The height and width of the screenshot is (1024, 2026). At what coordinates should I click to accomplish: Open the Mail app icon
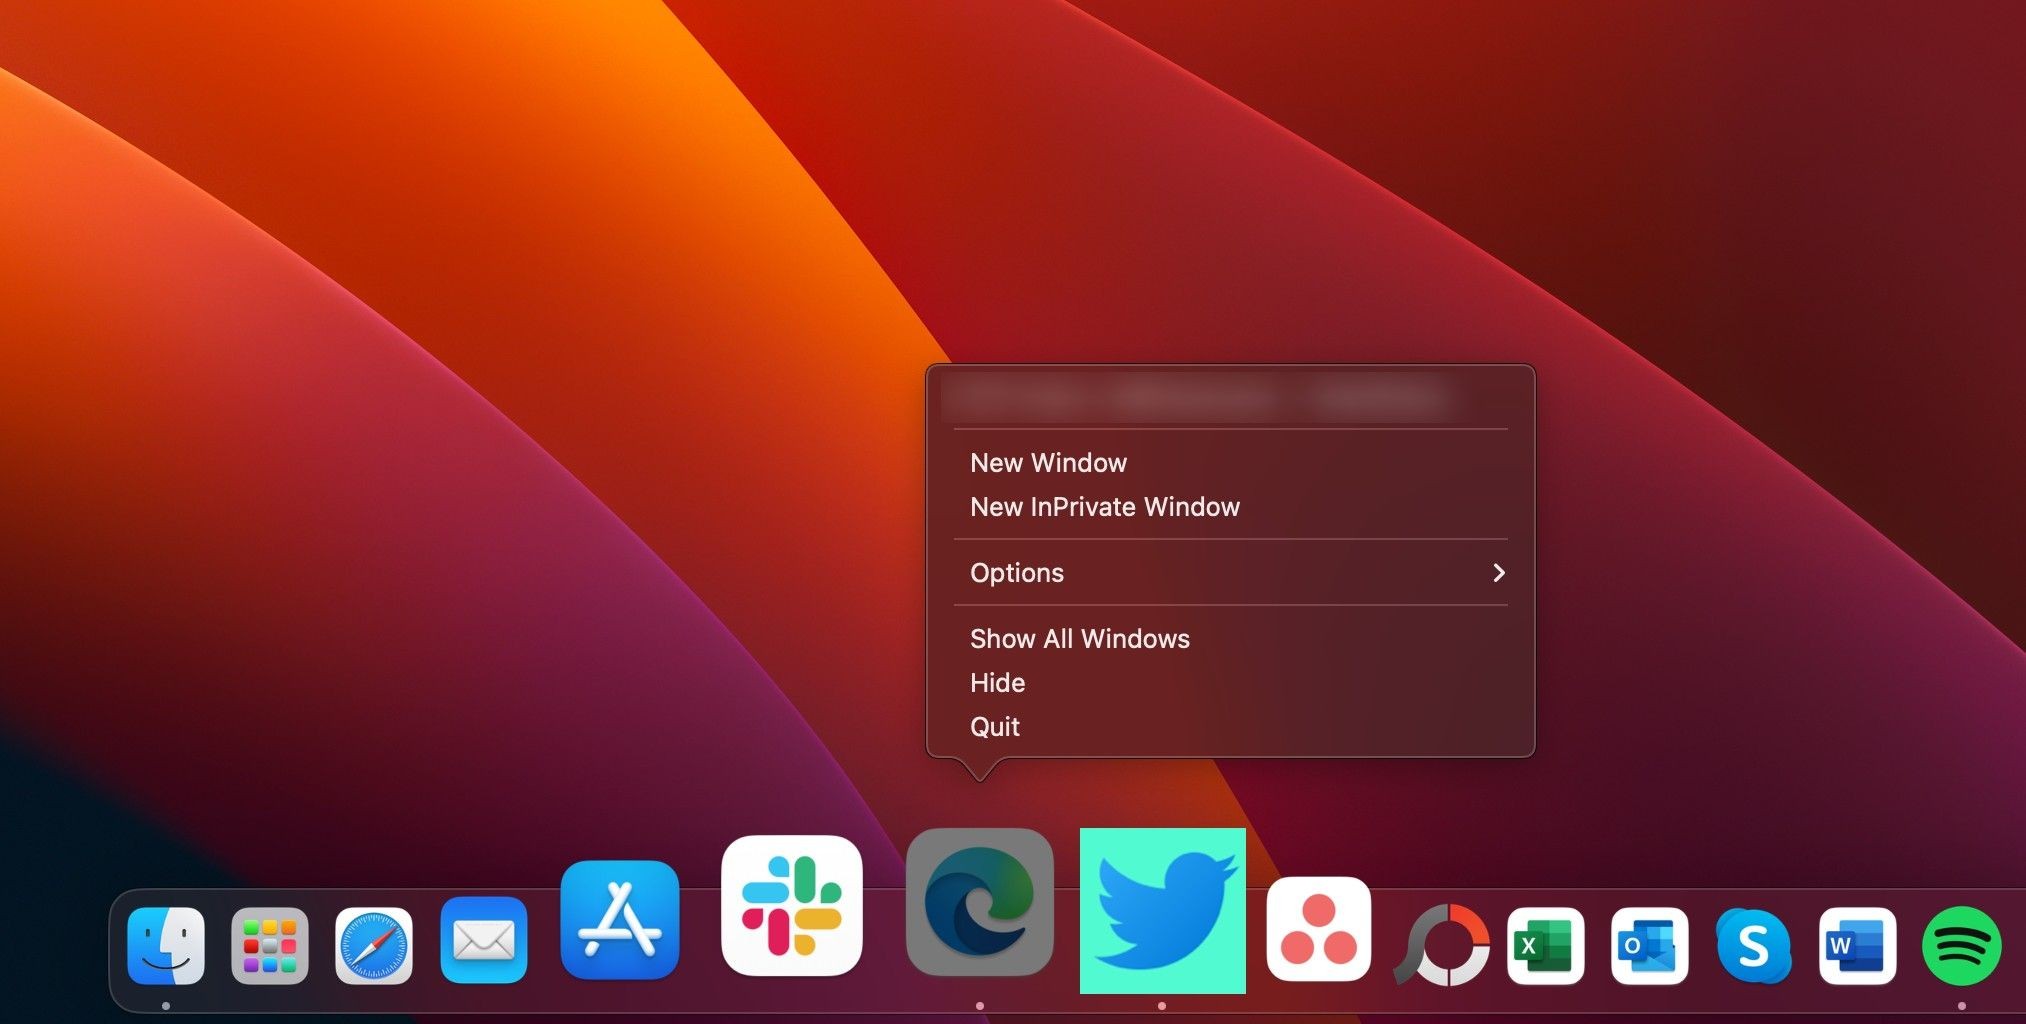(x=484, y=940)
